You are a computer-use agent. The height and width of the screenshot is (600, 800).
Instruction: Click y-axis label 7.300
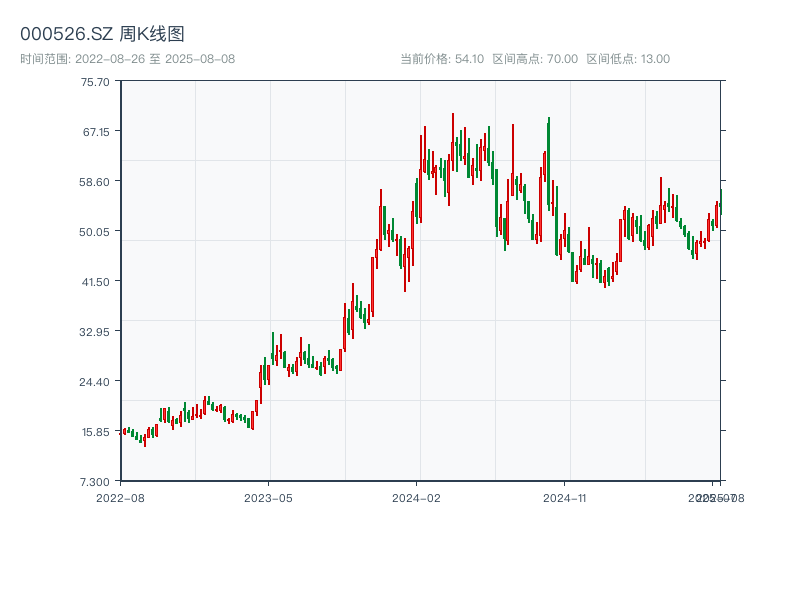click(x=95, y=482)
